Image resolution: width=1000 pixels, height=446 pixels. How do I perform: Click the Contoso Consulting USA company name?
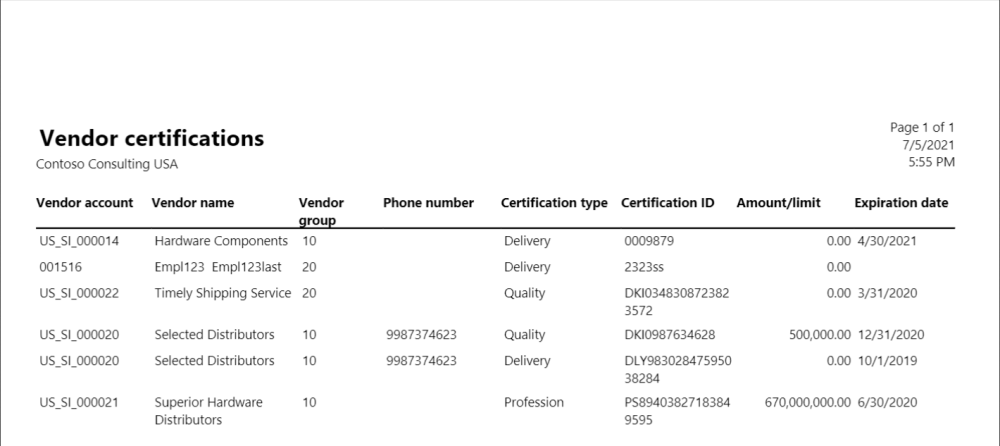point(107,163)
